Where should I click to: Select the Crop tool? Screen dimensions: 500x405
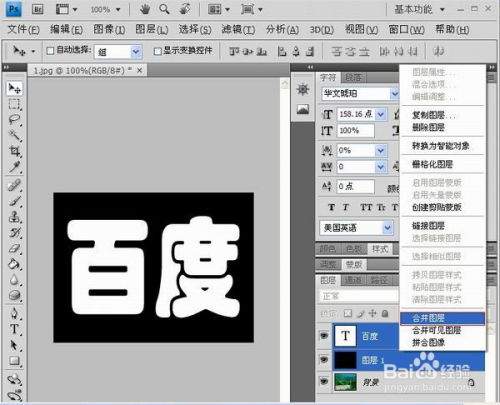click(14, 151)
